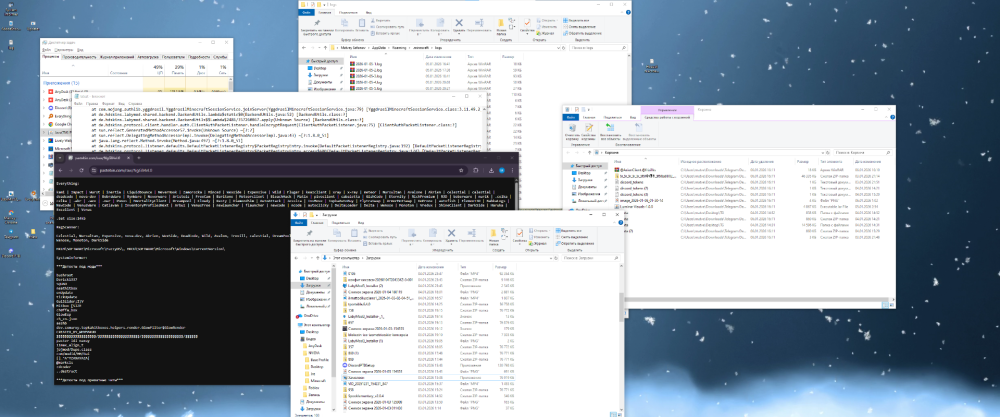Open new tab in Chrome

[x=139, y=158]
